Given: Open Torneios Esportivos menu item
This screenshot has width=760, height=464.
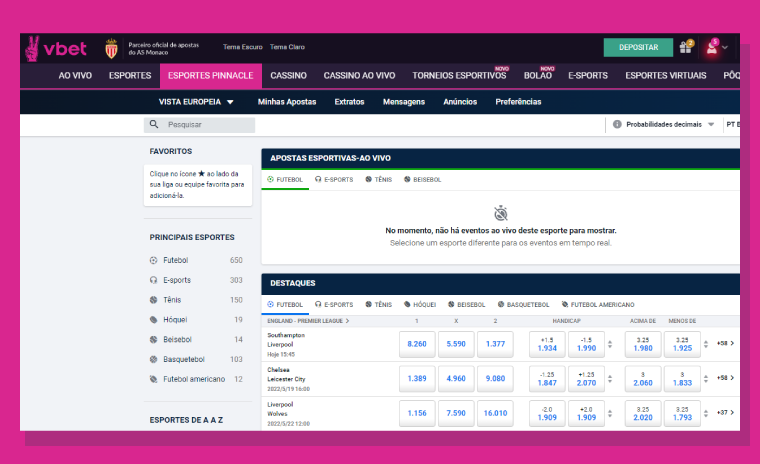Looking at the screenshot, I should (459, 76).
